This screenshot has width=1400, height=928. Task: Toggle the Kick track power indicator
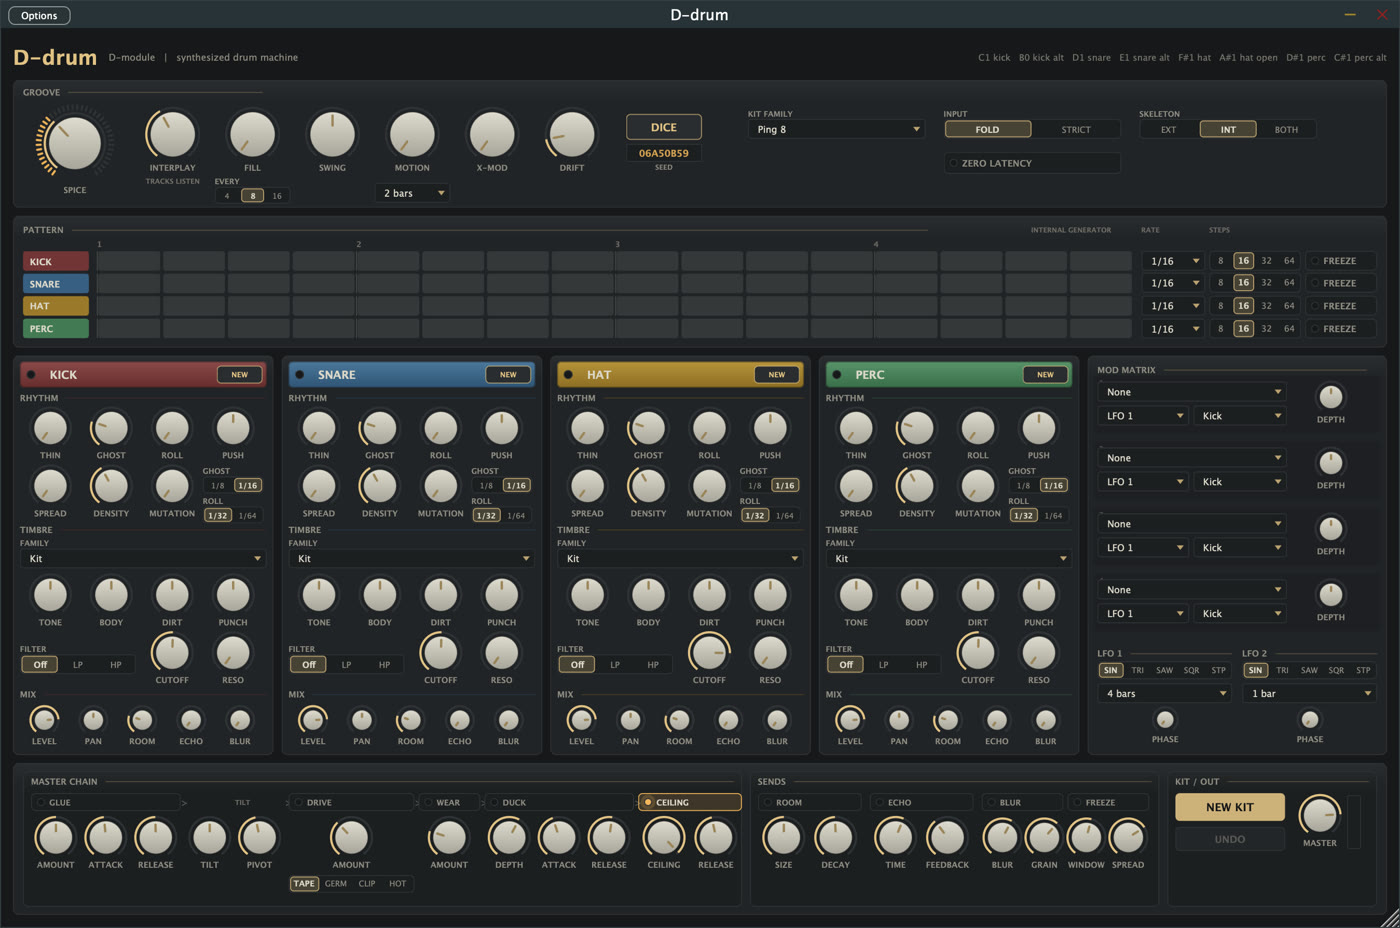[32, 375]
